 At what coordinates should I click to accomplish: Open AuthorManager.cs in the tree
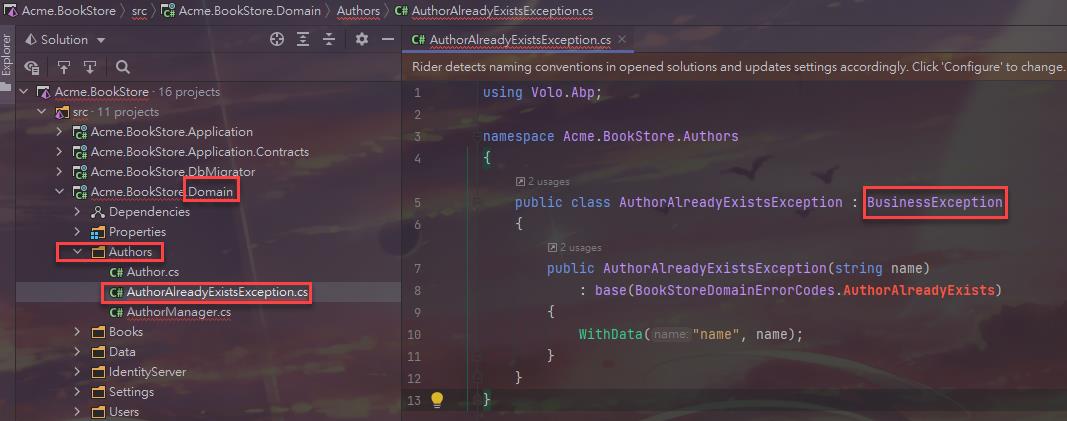point(178,312)
